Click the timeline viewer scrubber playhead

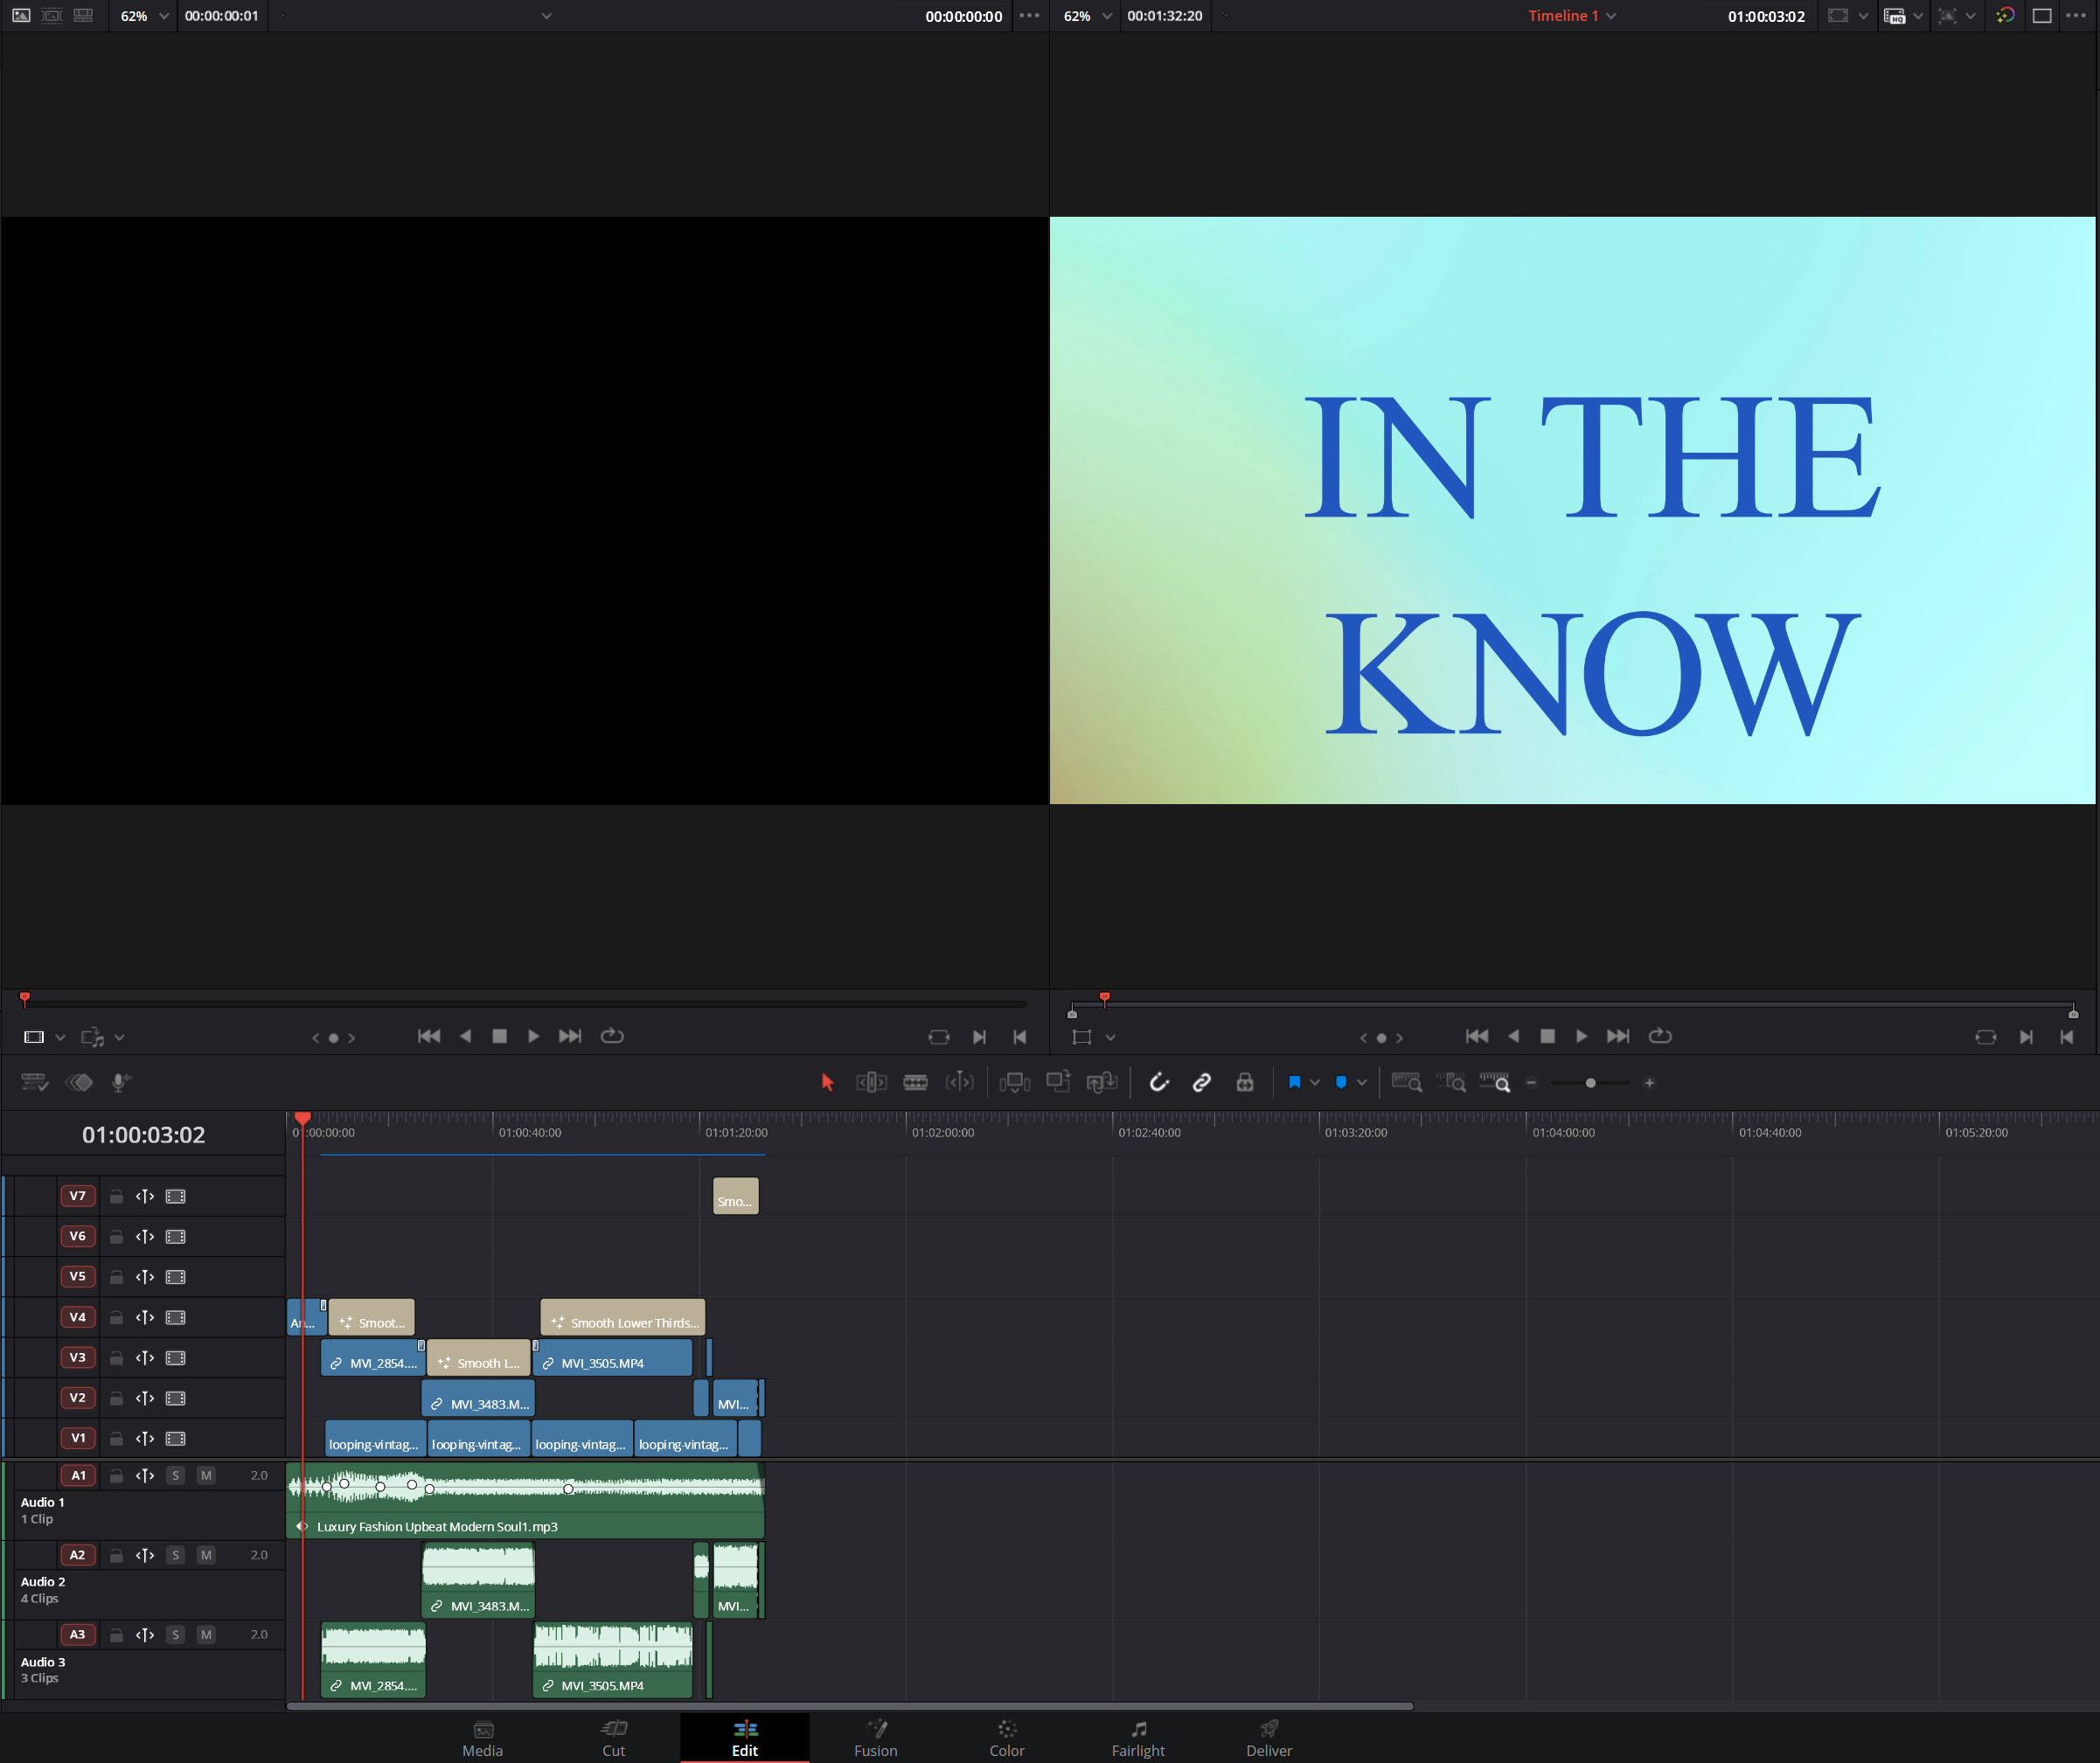(1104, 999)
